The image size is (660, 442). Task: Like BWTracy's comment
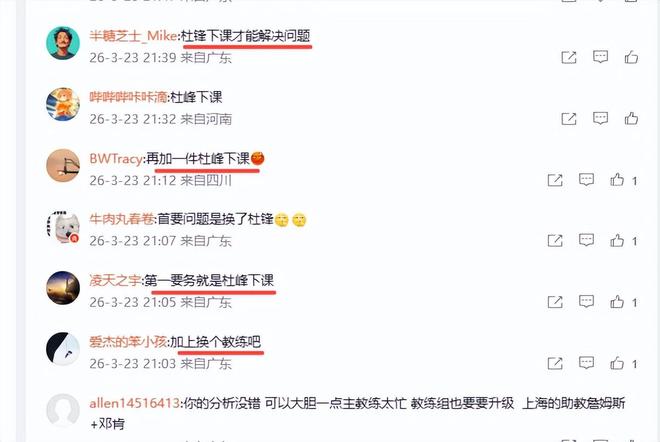[617, 180]
